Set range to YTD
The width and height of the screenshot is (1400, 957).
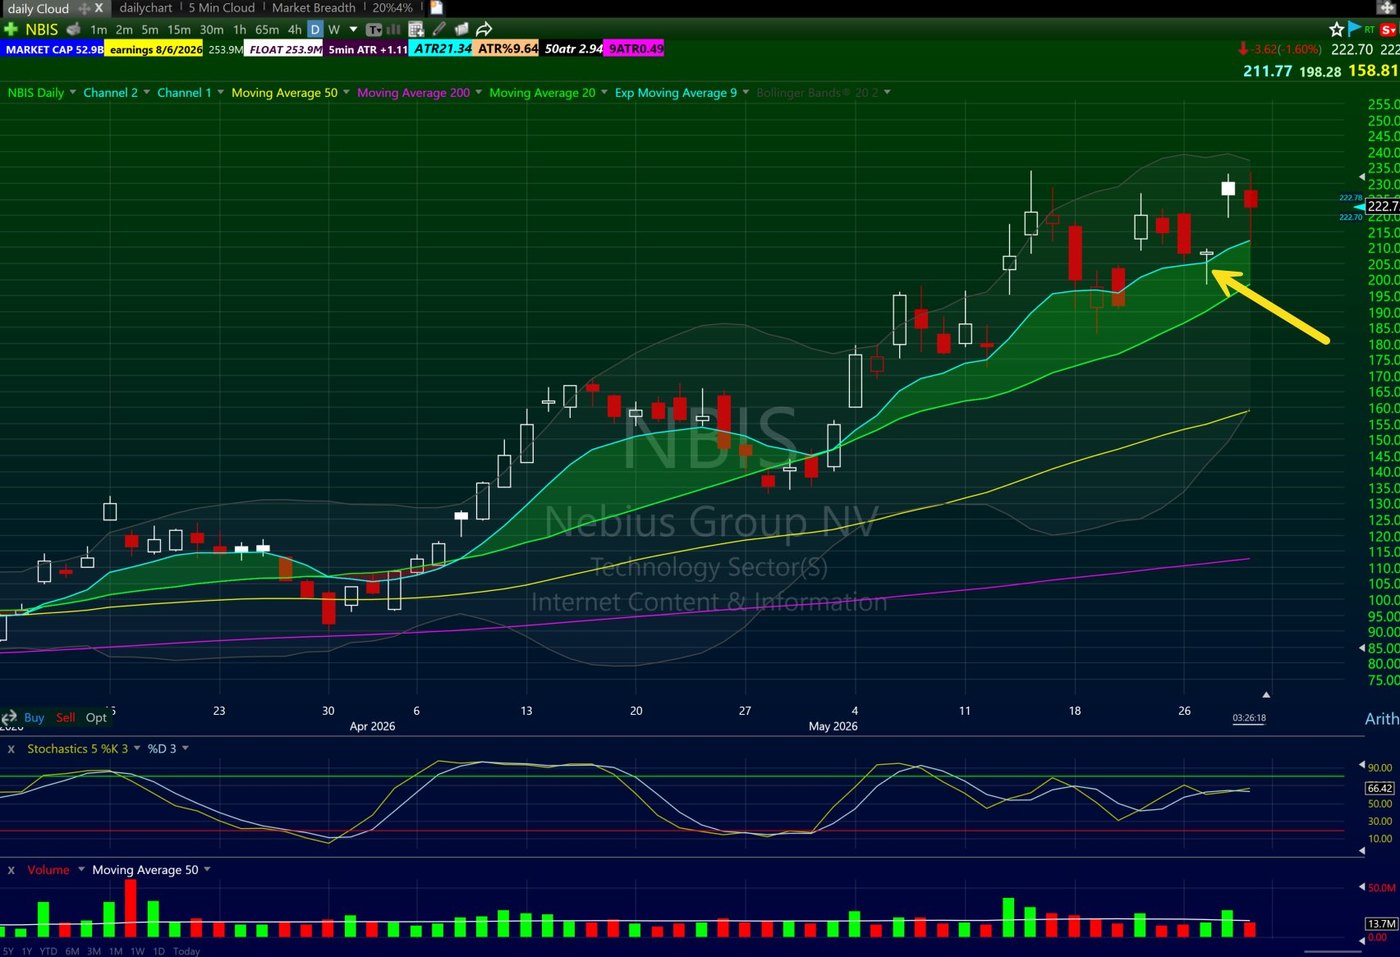click(48, 951)
